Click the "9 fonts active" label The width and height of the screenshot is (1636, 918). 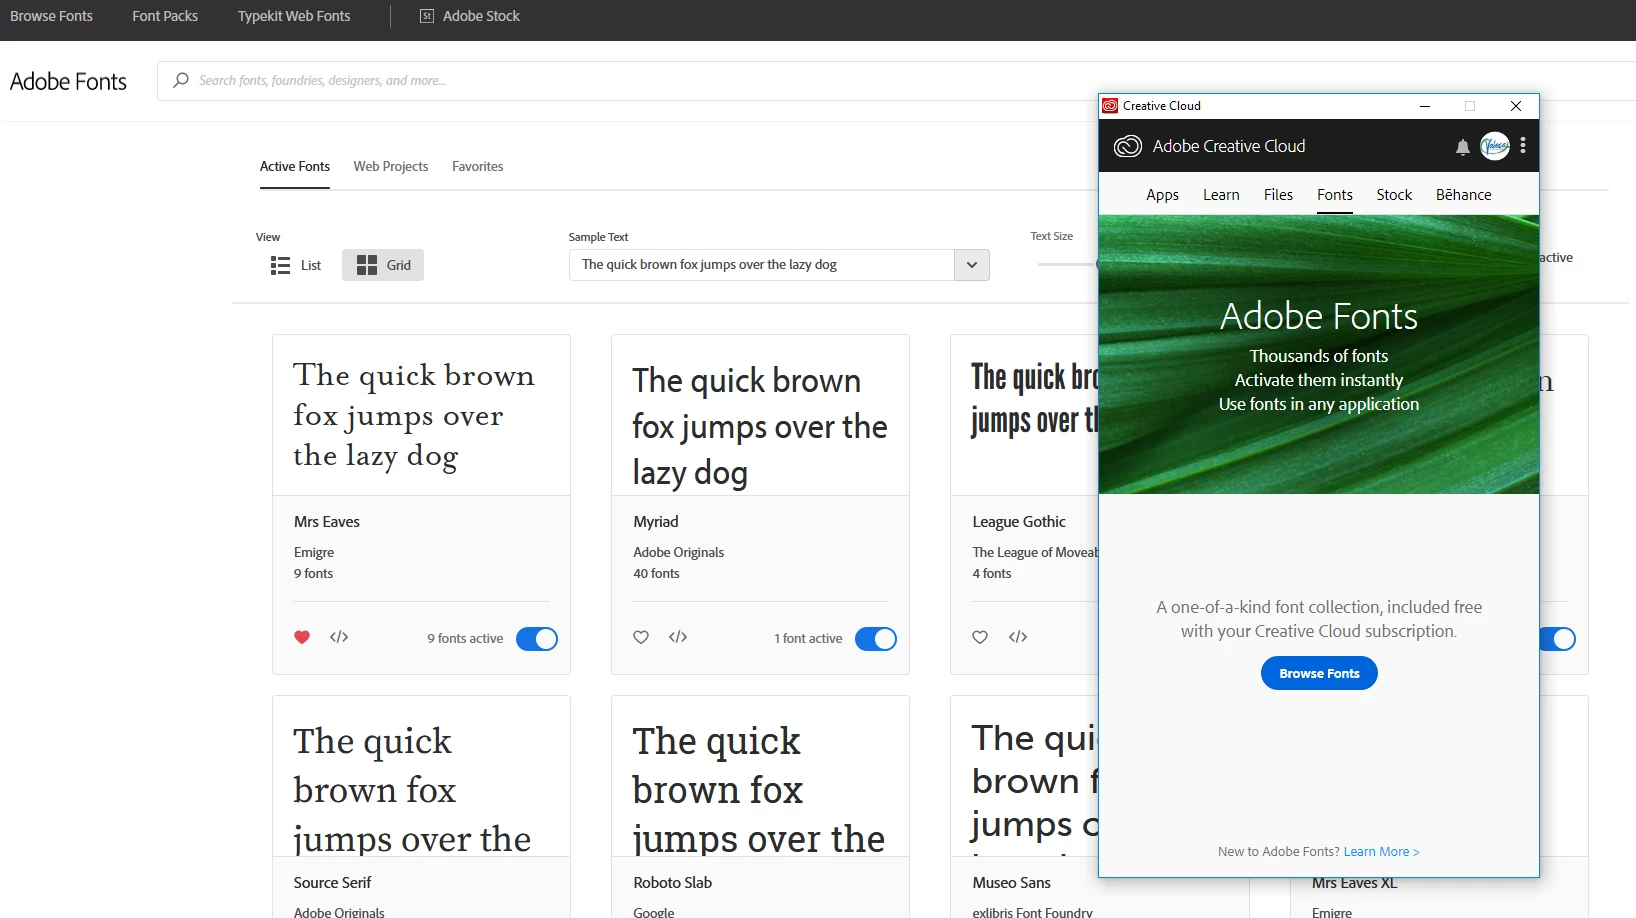465,639
